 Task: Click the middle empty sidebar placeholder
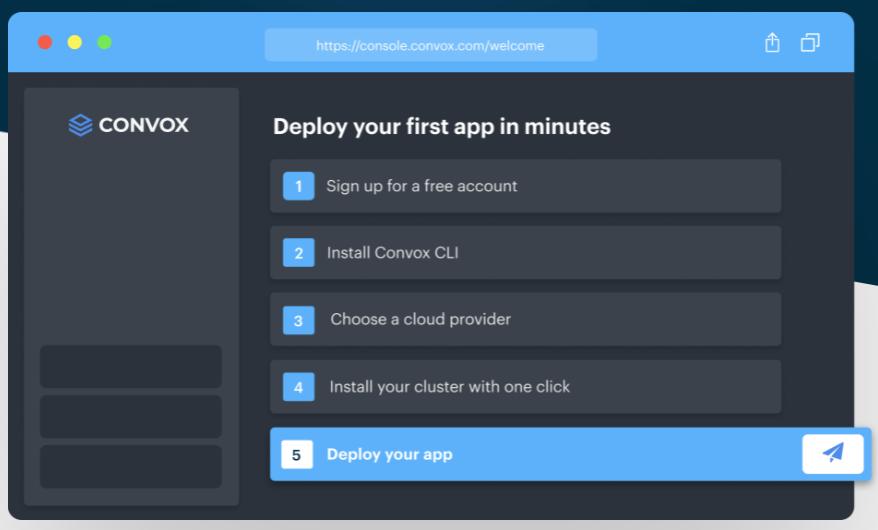coord(130,416)
